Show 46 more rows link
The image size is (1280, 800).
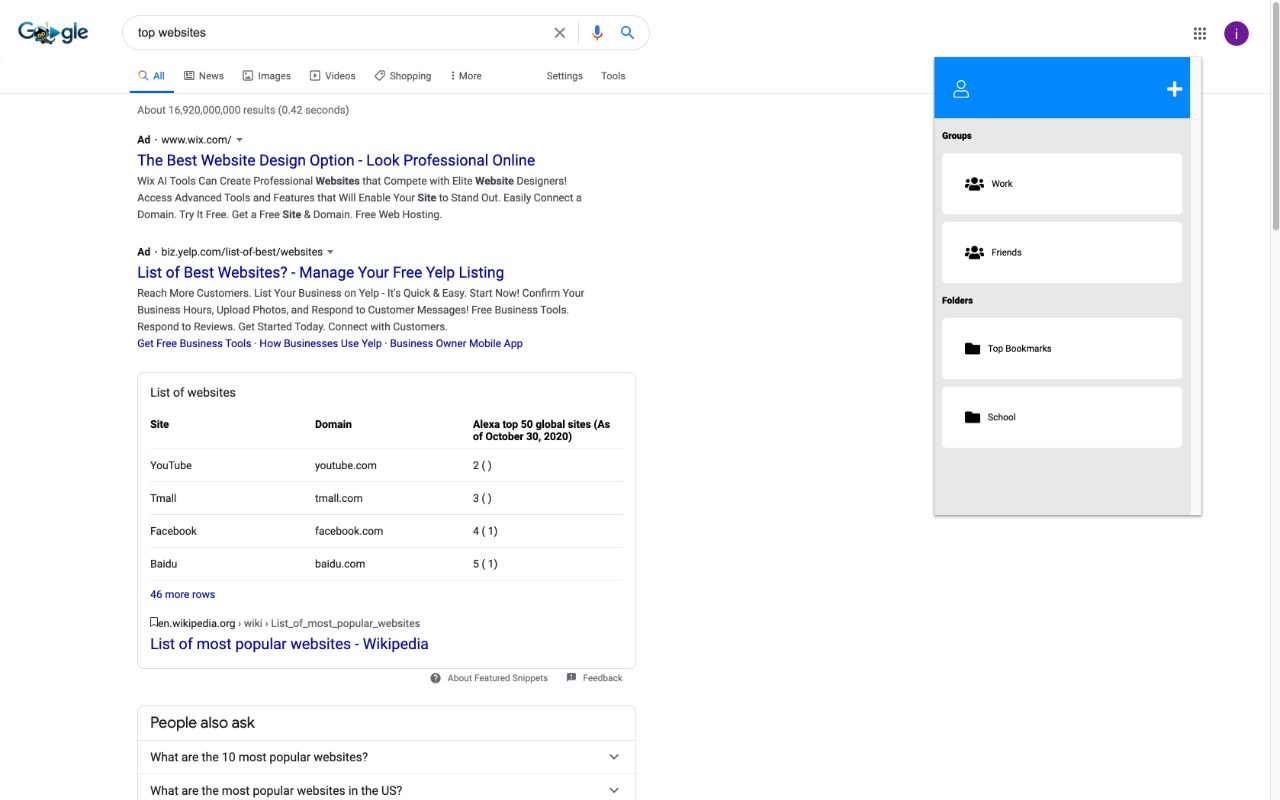[x=182, y=594]
